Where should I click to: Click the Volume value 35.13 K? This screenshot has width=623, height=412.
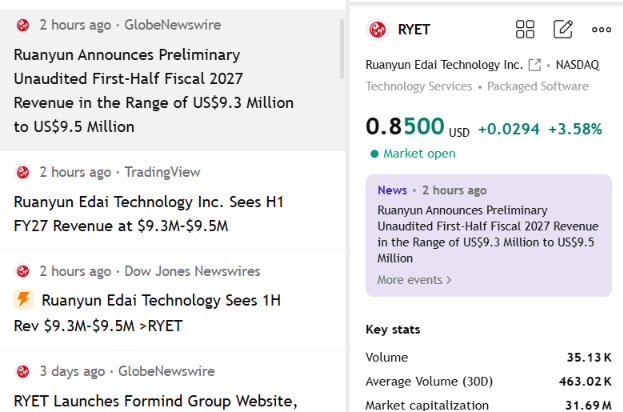point(589,358)
